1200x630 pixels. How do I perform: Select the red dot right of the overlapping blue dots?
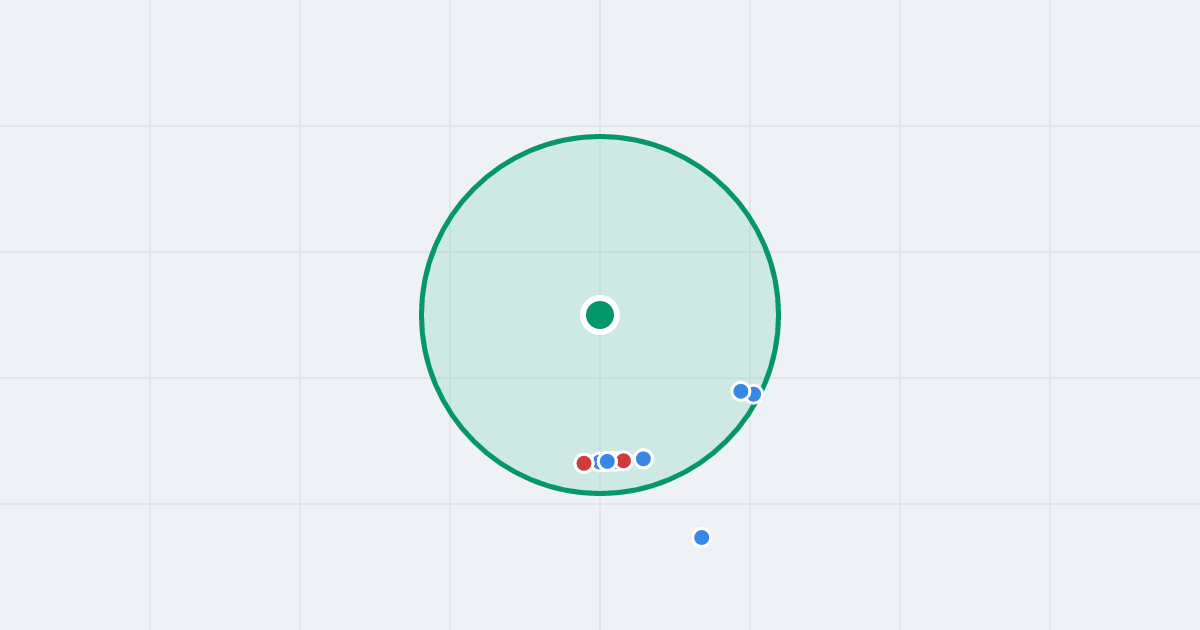[x=623, y=461]
